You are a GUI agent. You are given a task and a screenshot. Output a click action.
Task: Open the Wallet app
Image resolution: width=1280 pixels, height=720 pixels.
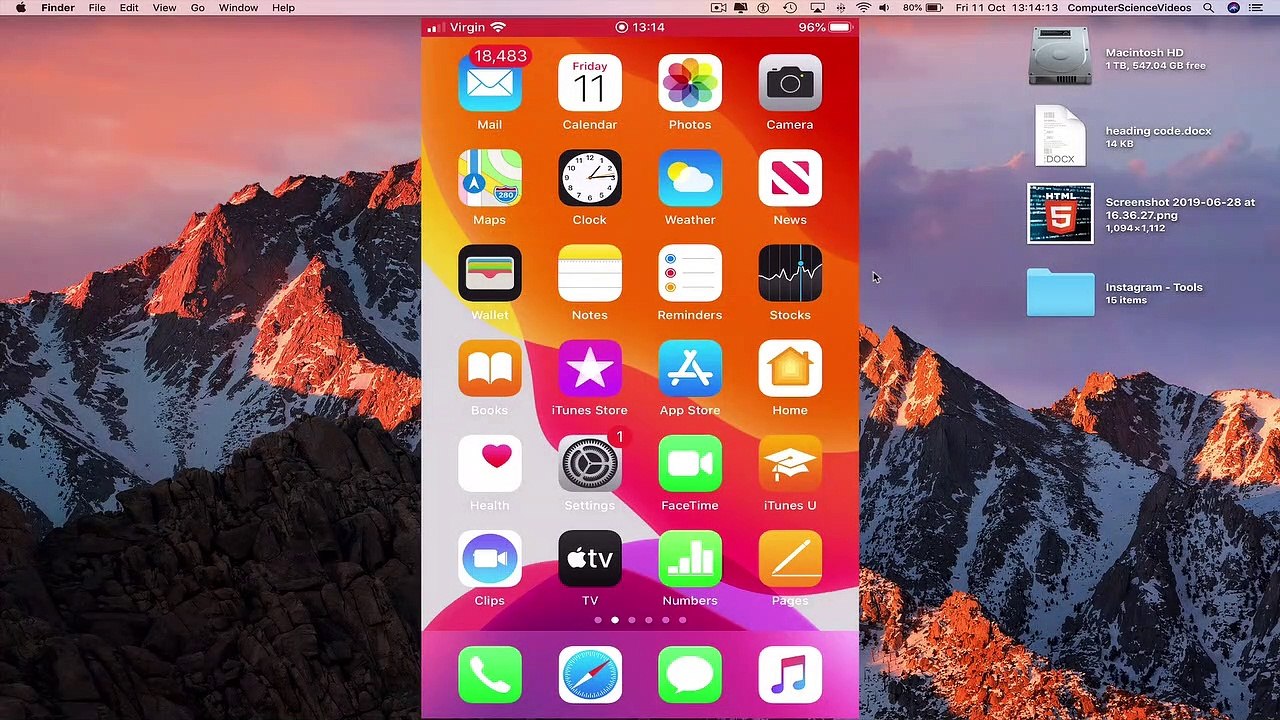(490, 273)
